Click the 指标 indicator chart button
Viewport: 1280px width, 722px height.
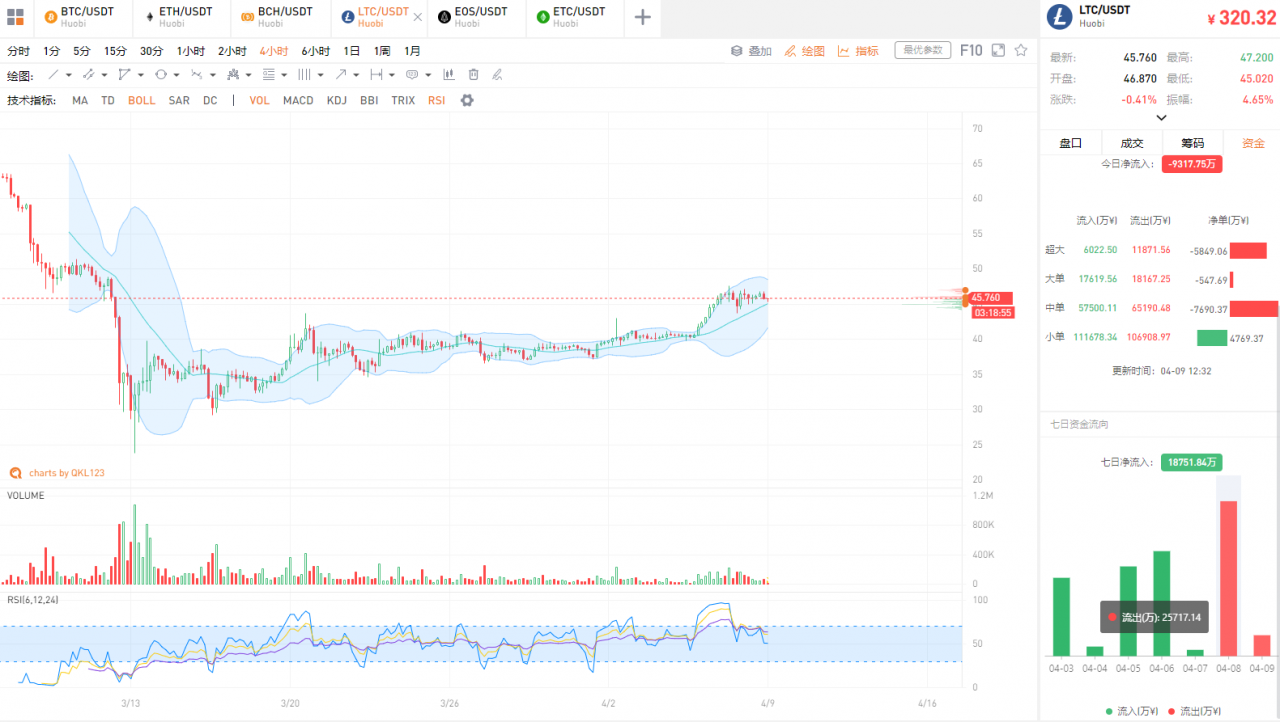click(x=858, y=51)
